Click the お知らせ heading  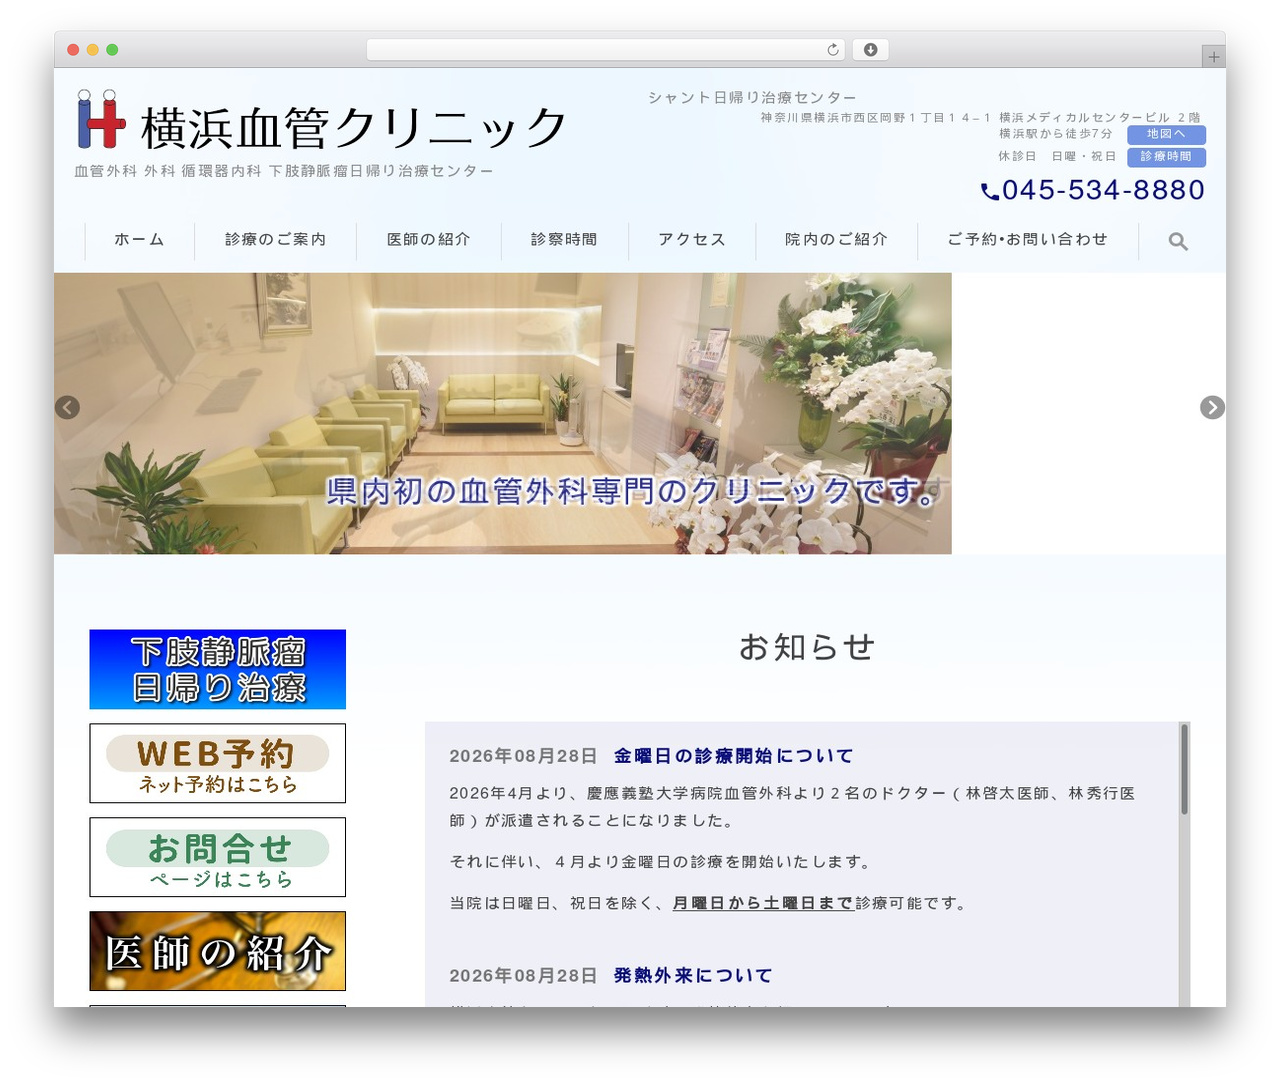click(x=807, y=647)
